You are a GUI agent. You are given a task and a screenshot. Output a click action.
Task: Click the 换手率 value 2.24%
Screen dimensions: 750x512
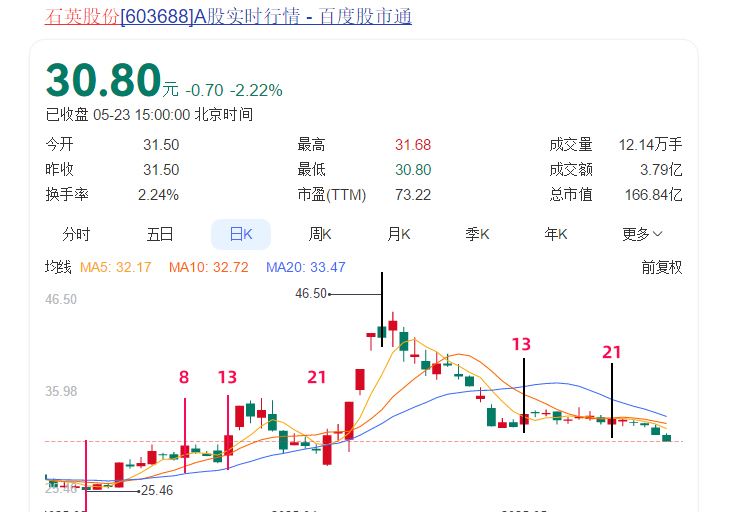point(158,195)
